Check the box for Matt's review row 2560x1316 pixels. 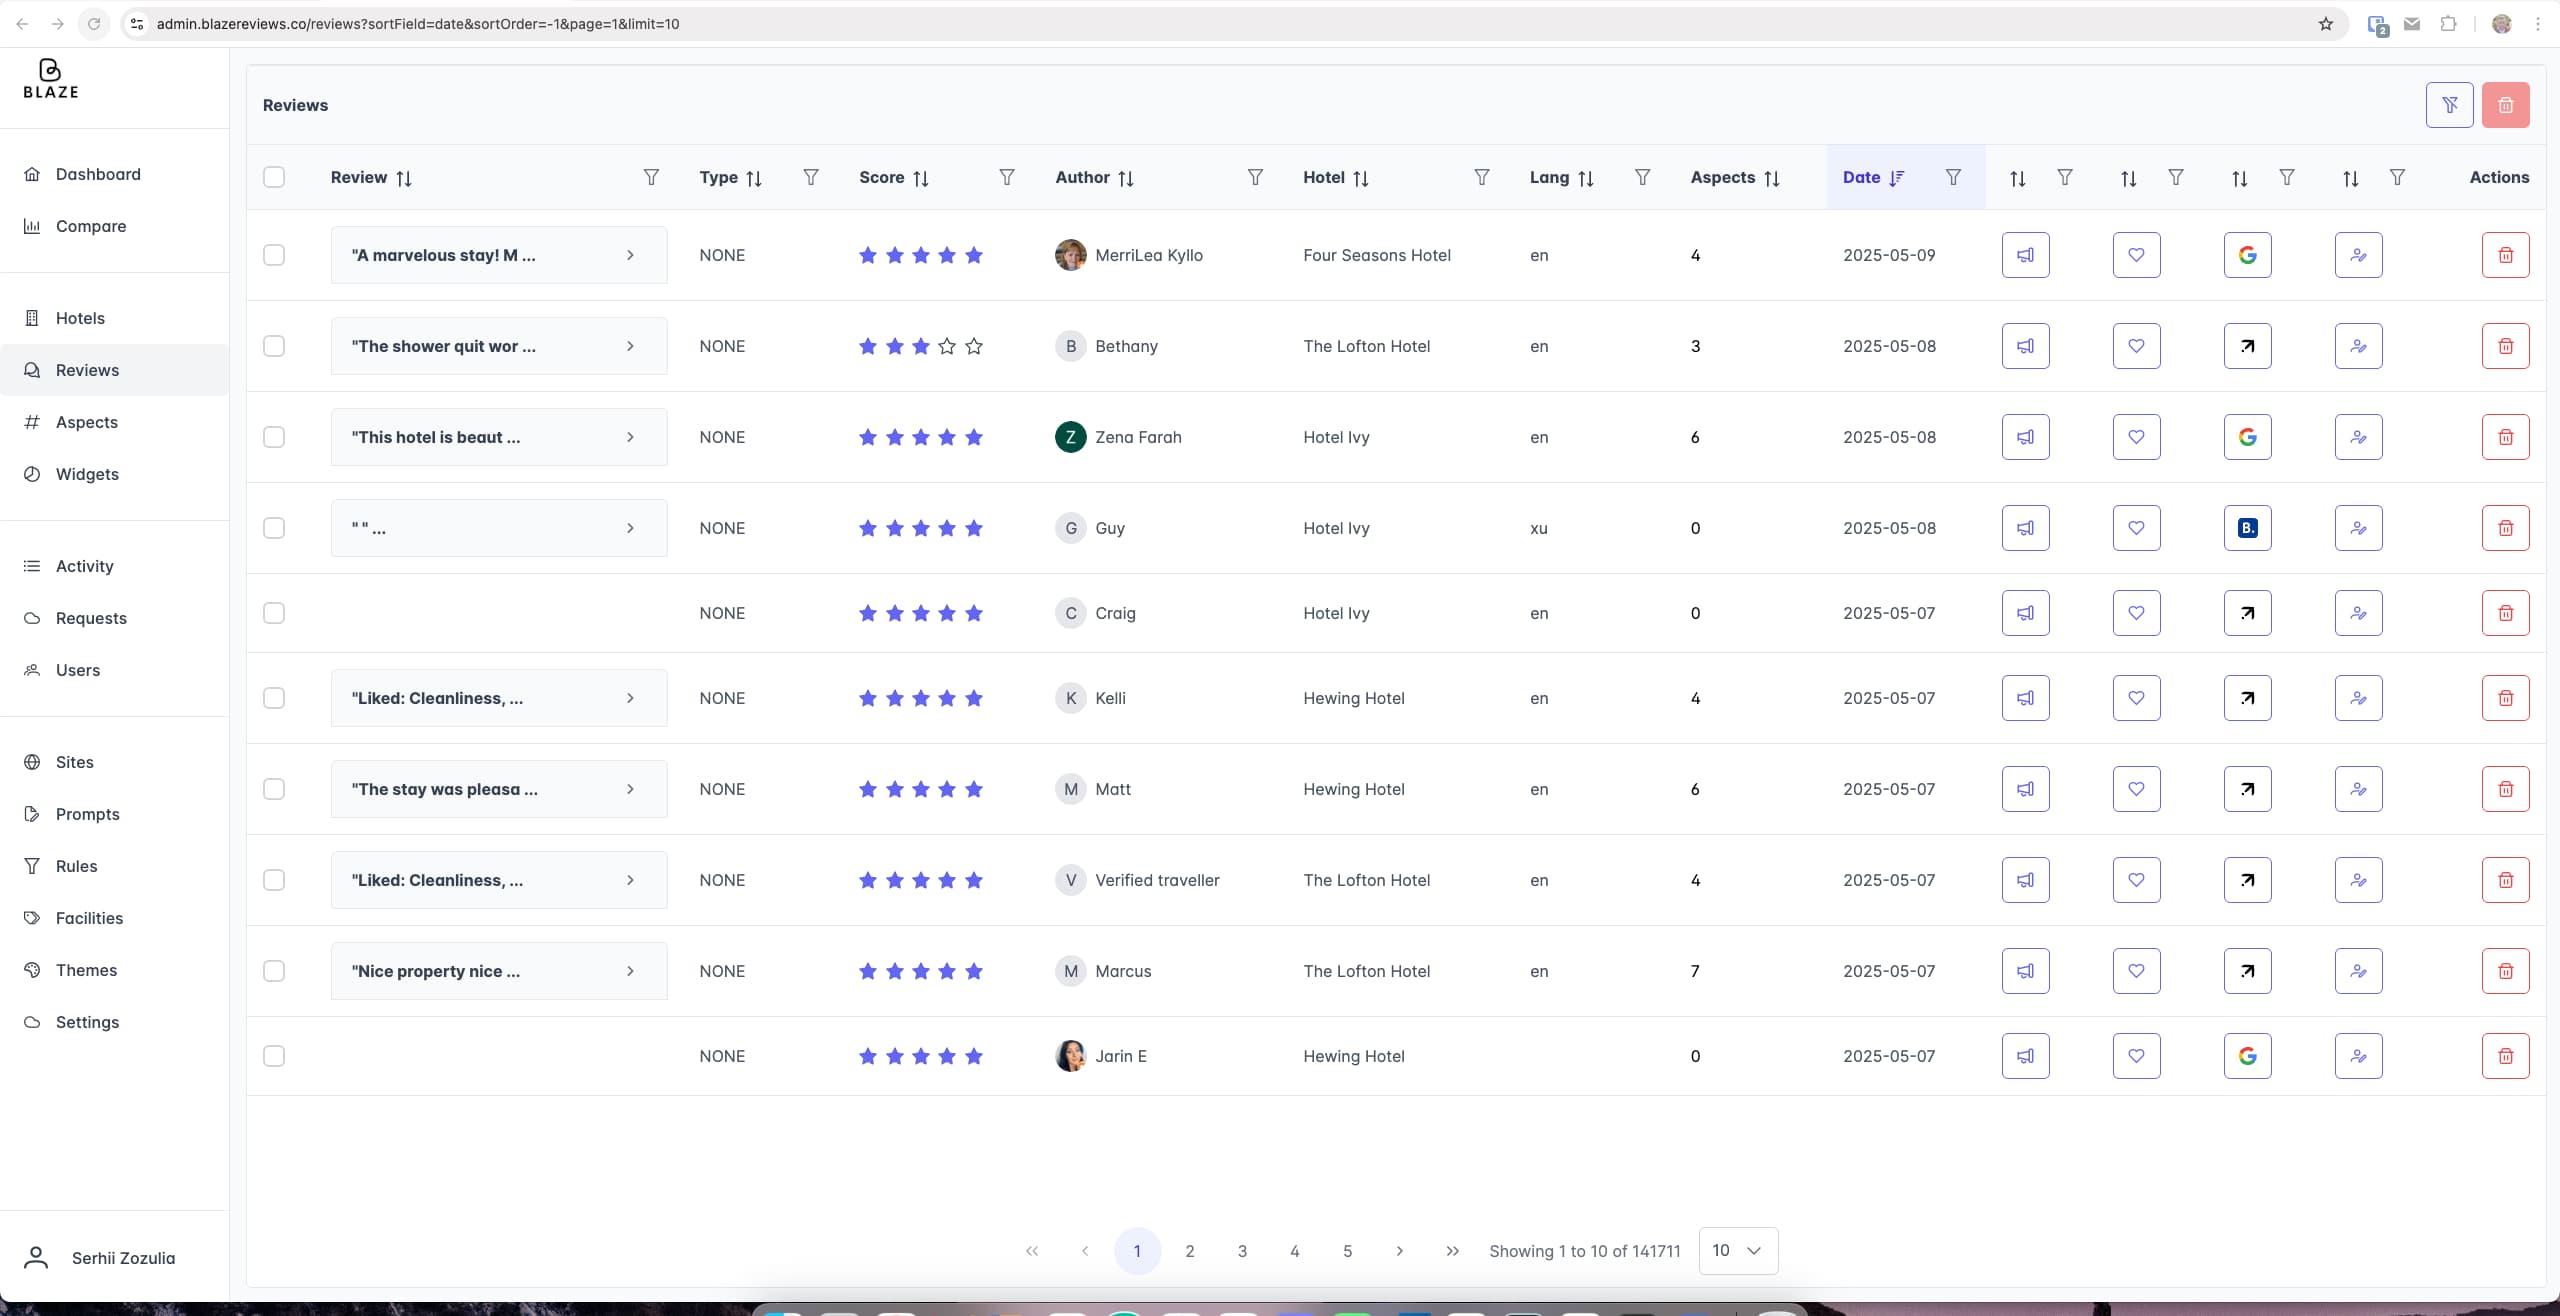pos(274,789)
